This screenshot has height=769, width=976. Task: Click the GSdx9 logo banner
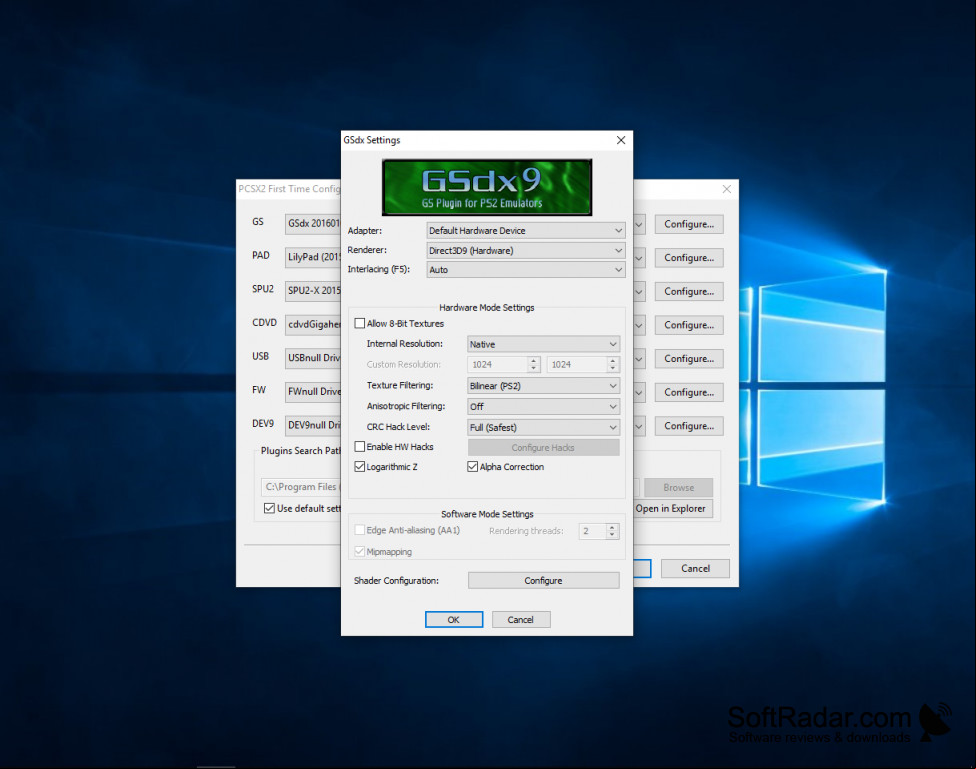click(x=487, y=187)
